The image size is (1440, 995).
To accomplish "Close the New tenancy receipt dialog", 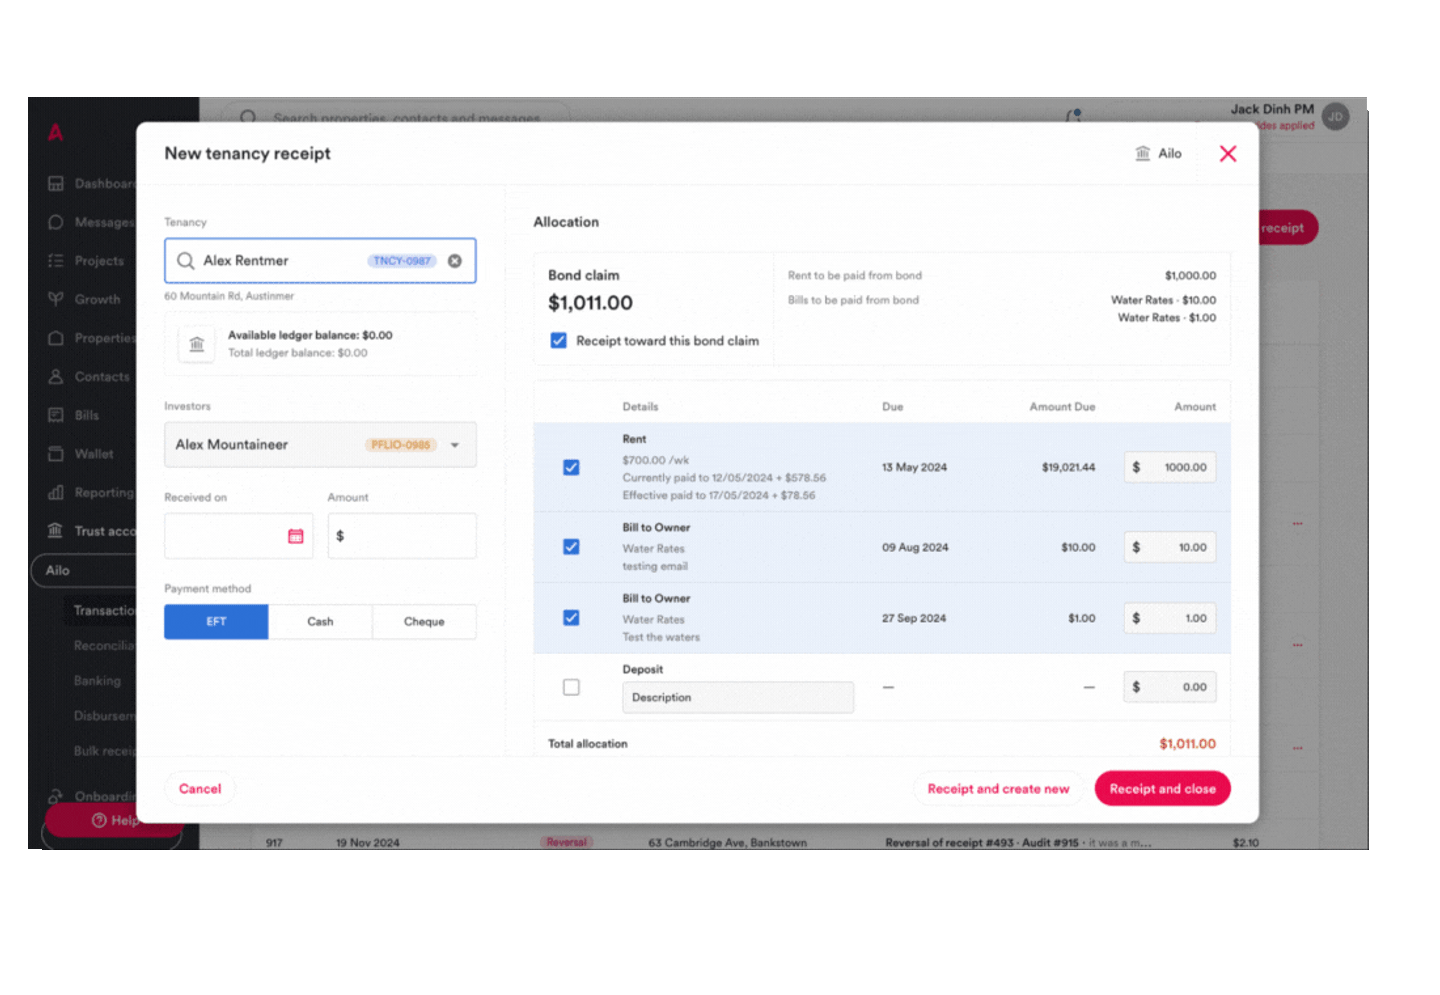I will point(1228,153).
